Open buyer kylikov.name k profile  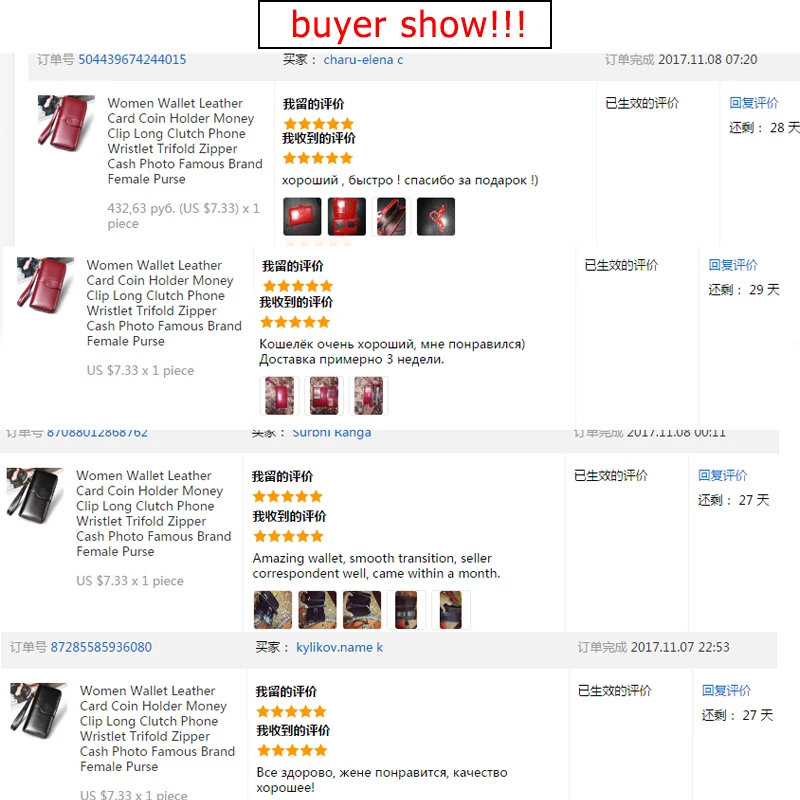[339, 647]
